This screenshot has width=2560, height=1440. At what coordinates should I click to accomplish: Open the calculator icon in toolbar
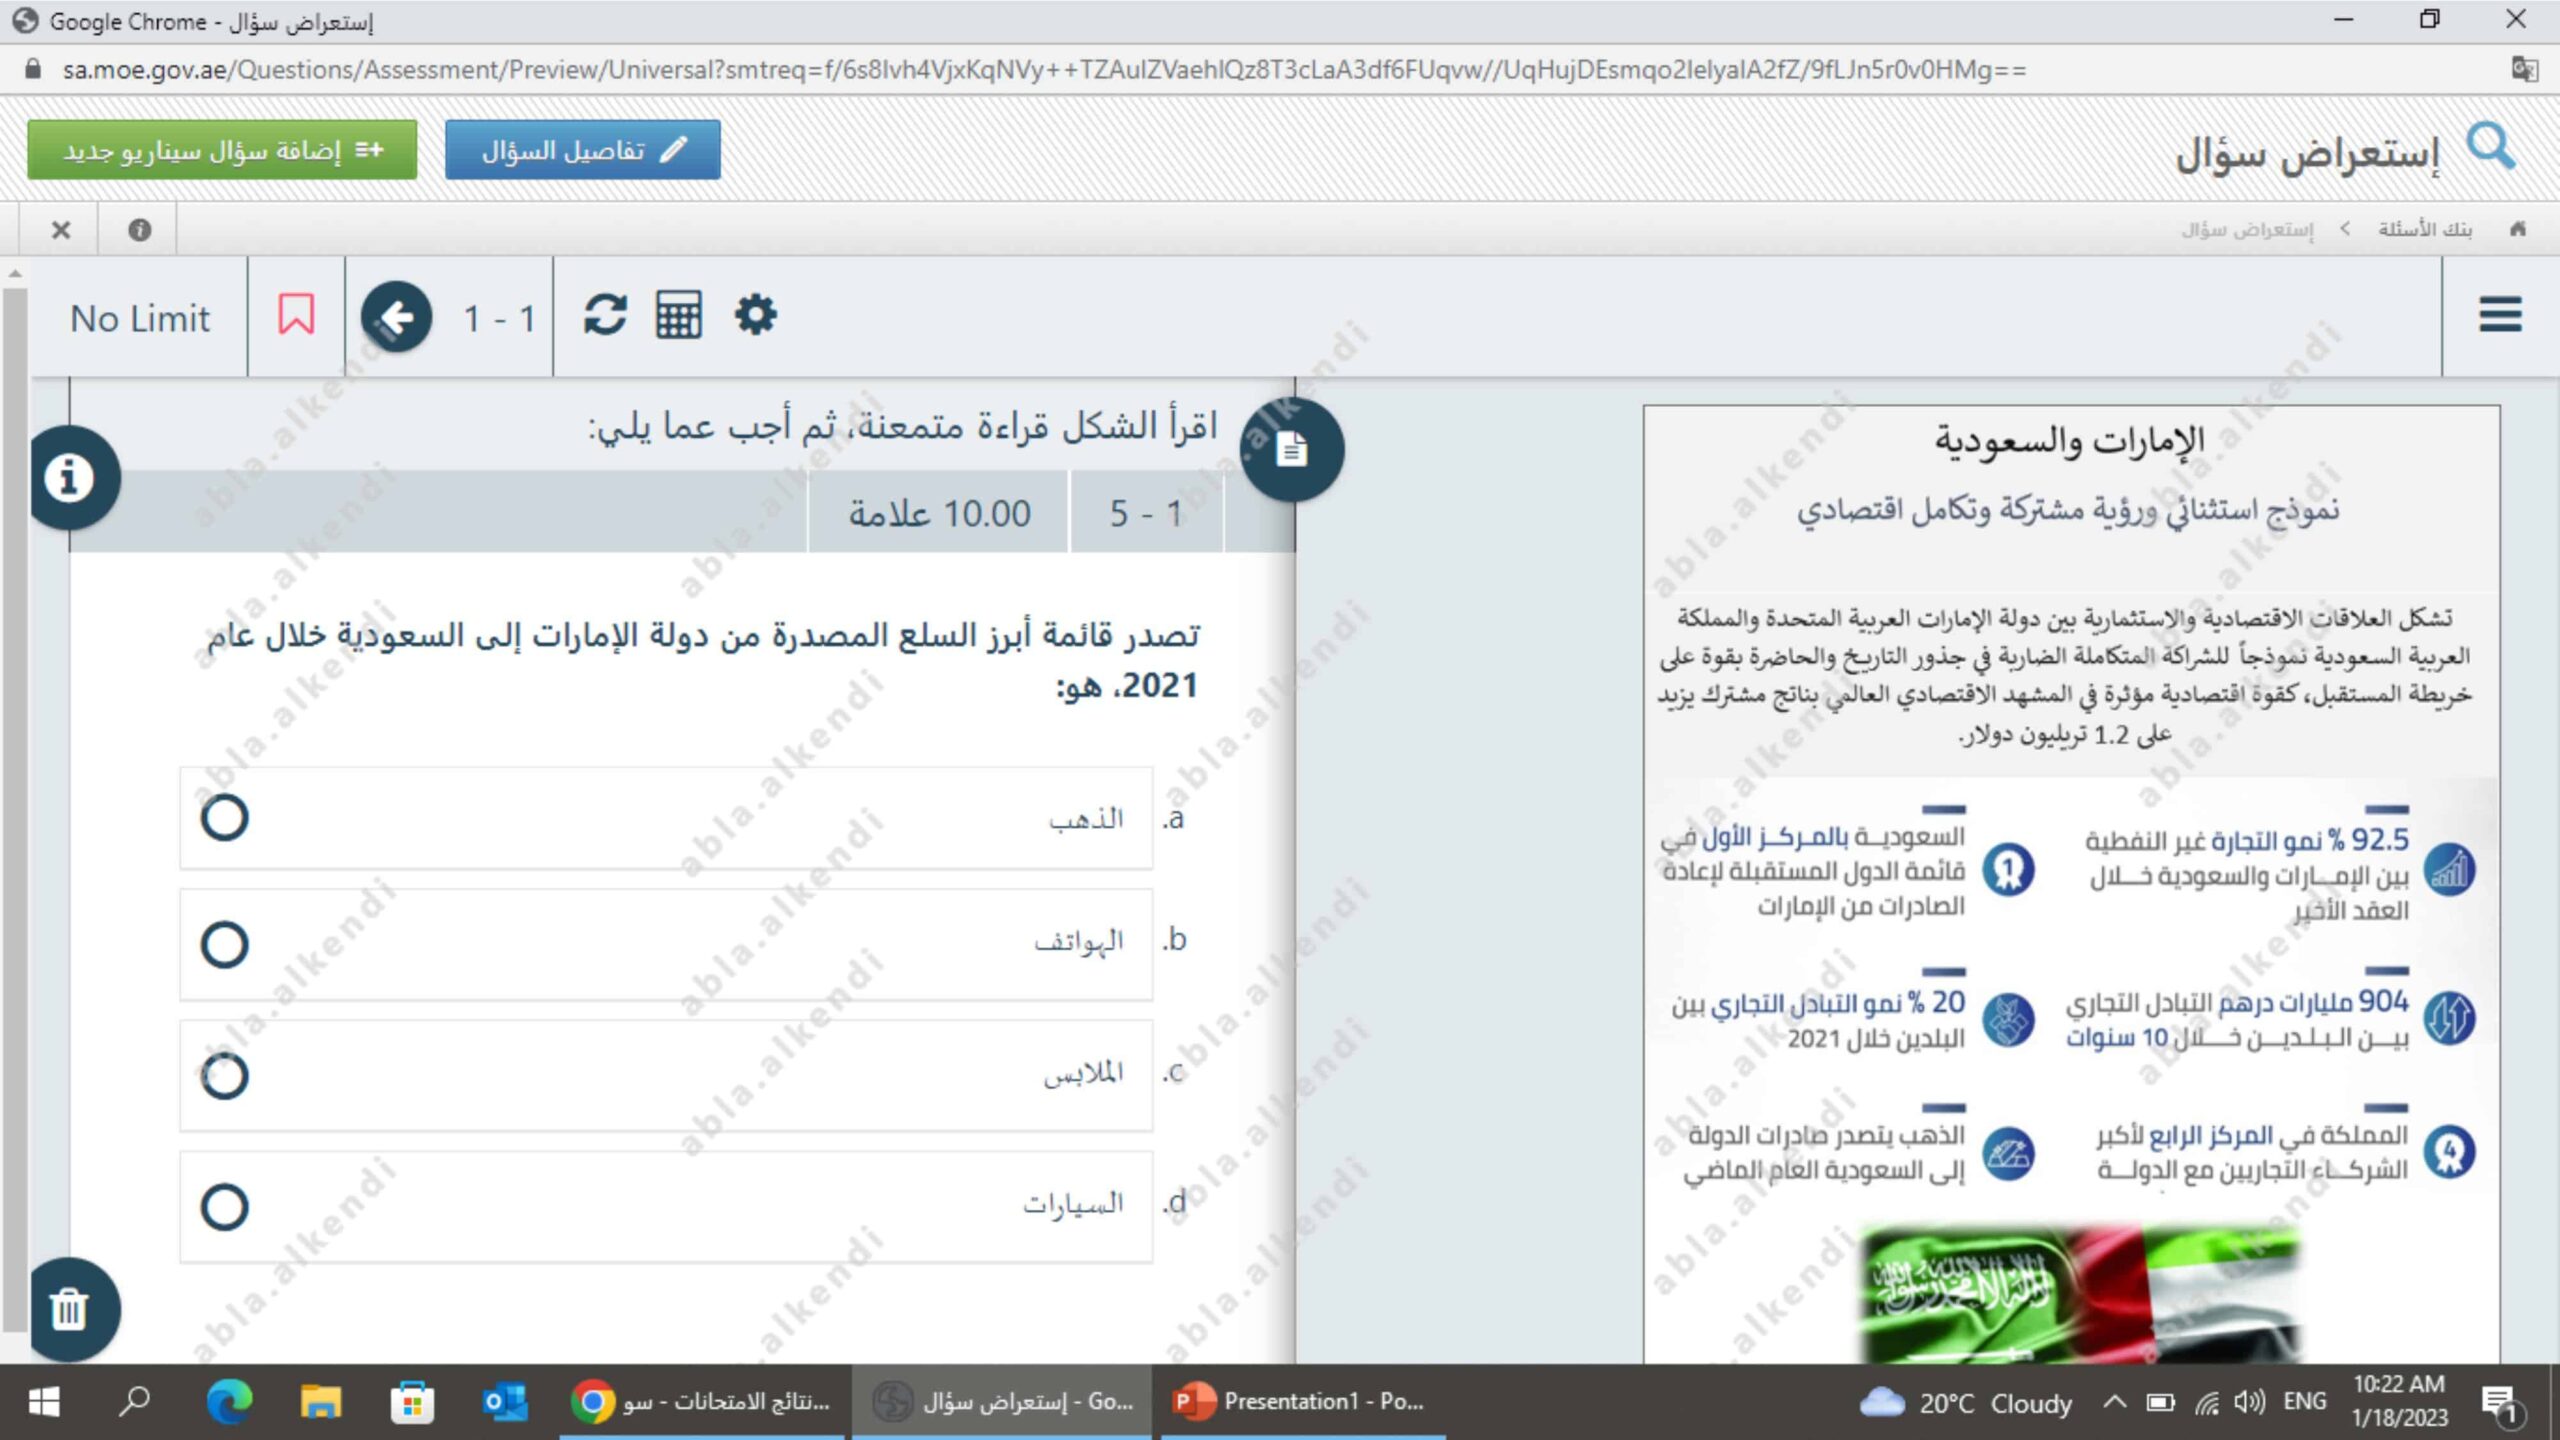pyautogui.click(x=678, y=315)
